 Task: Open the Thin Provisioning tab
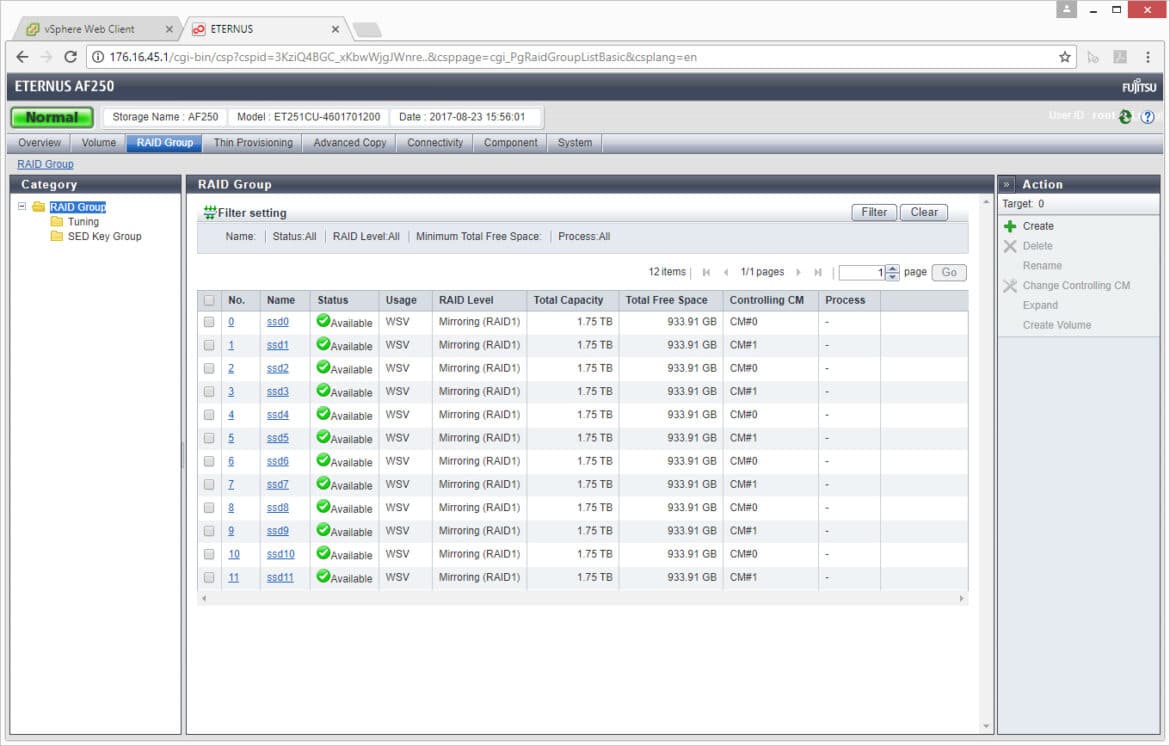253,142
